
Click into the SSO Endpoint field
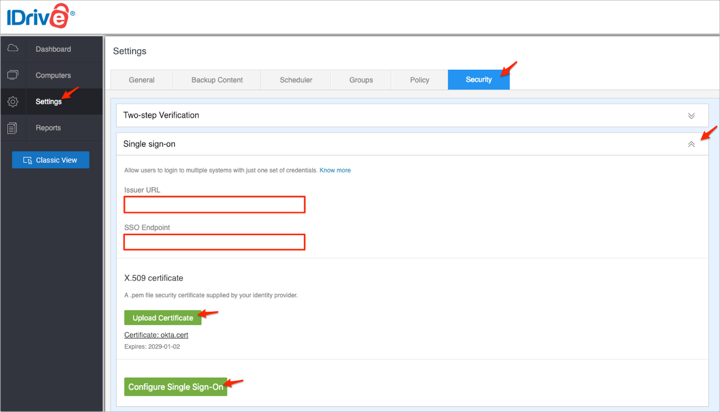(214, 242)
